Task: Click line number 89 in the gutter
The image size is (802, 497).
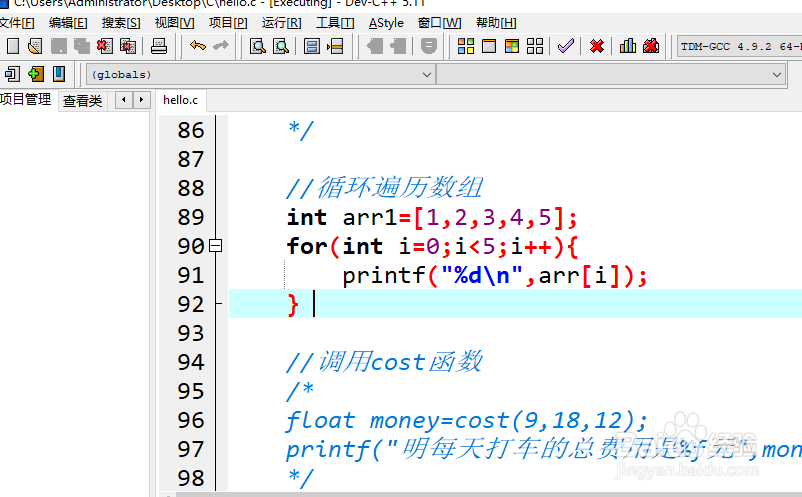Action: pyautogui.click(x=191, y=217)
